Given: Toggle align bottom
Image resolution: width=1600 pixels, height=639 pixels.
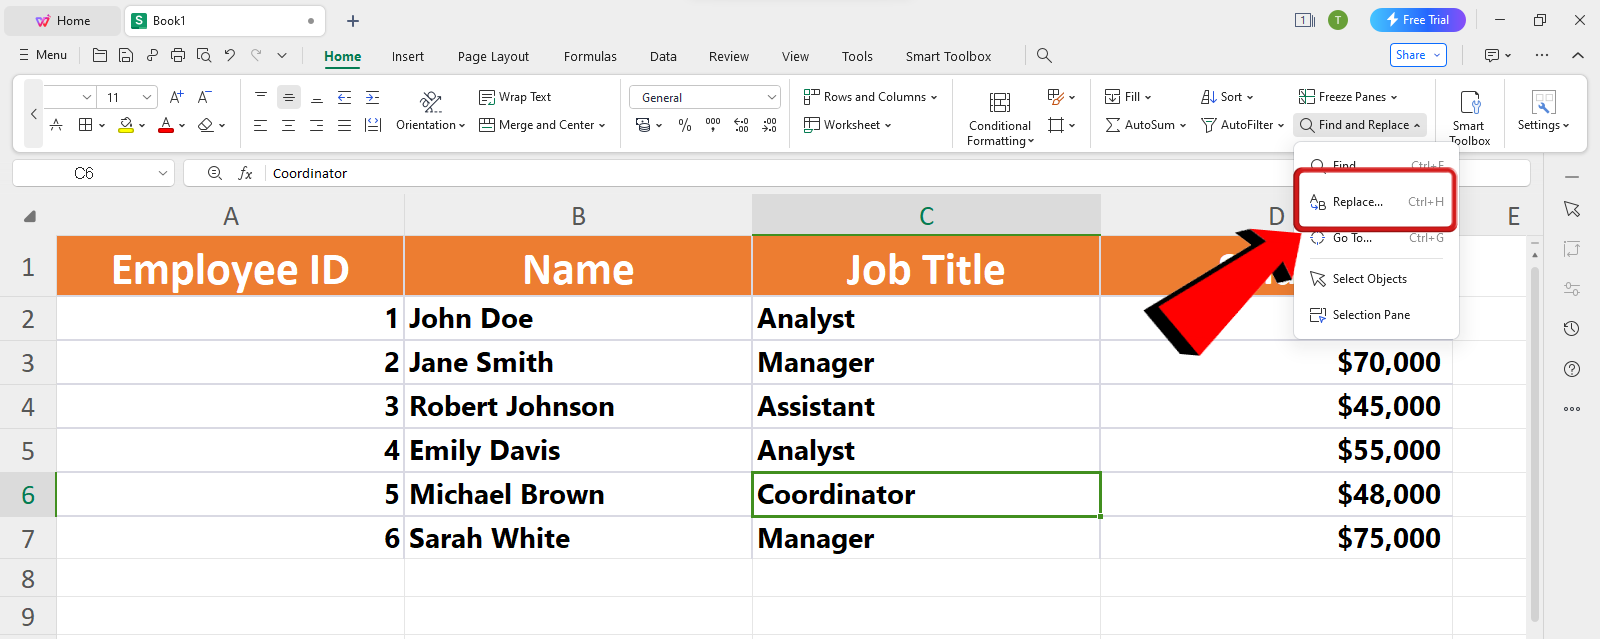Looking at the screenshot, I should pyautogui.click(x=317, y=97).
